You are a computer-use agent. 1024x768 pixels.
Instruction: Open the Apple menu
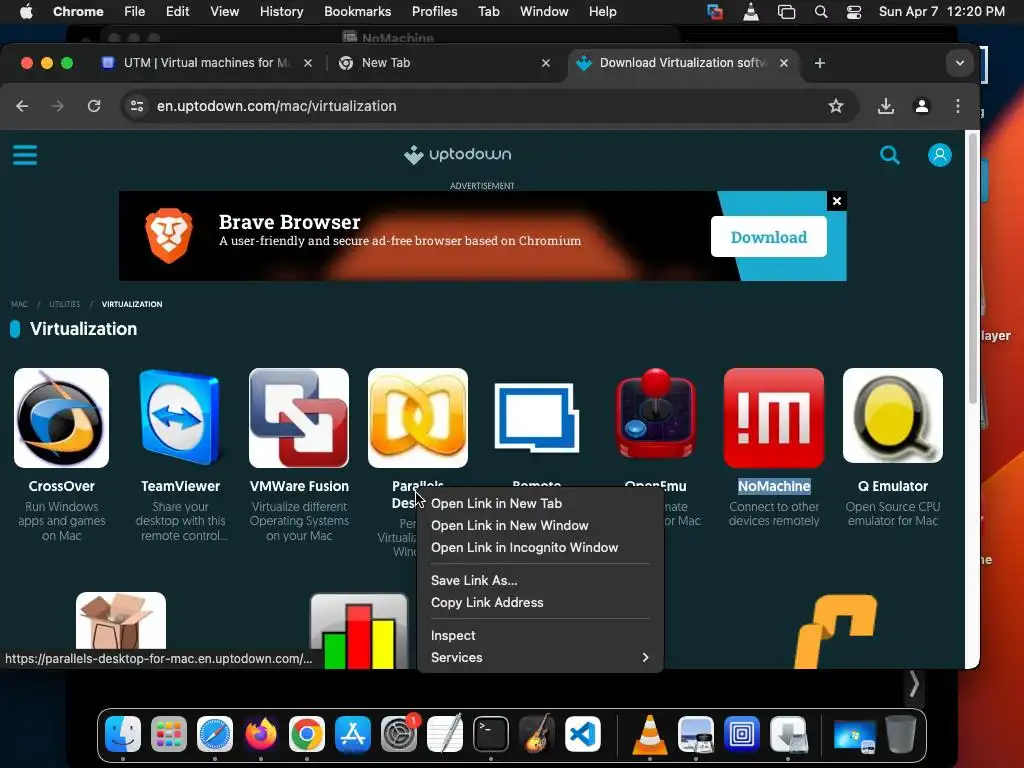click(x=26, y=11)
